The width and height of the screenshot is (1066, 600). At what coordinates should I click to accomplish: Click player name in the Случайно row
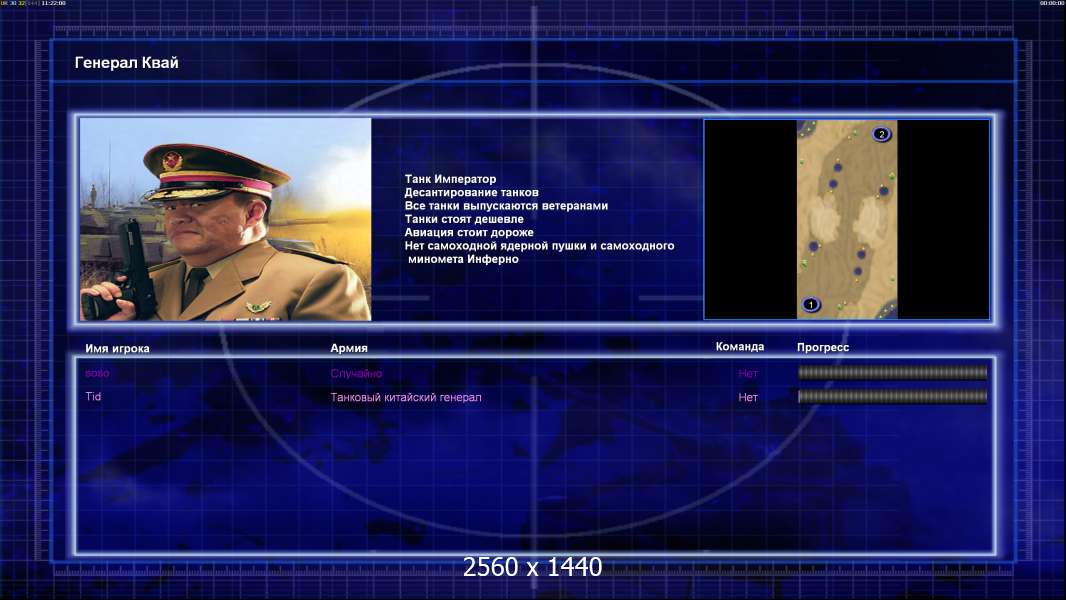point(97,373)
